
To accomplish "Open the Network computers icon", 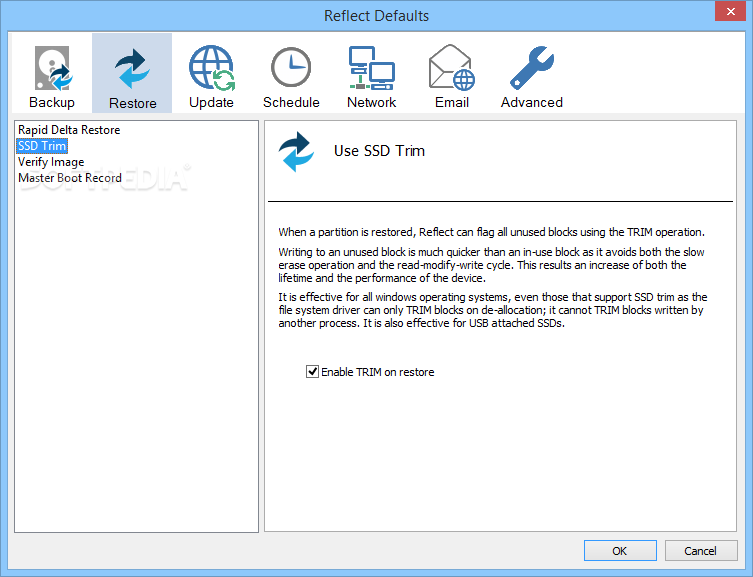I will (x=372, y=68).
